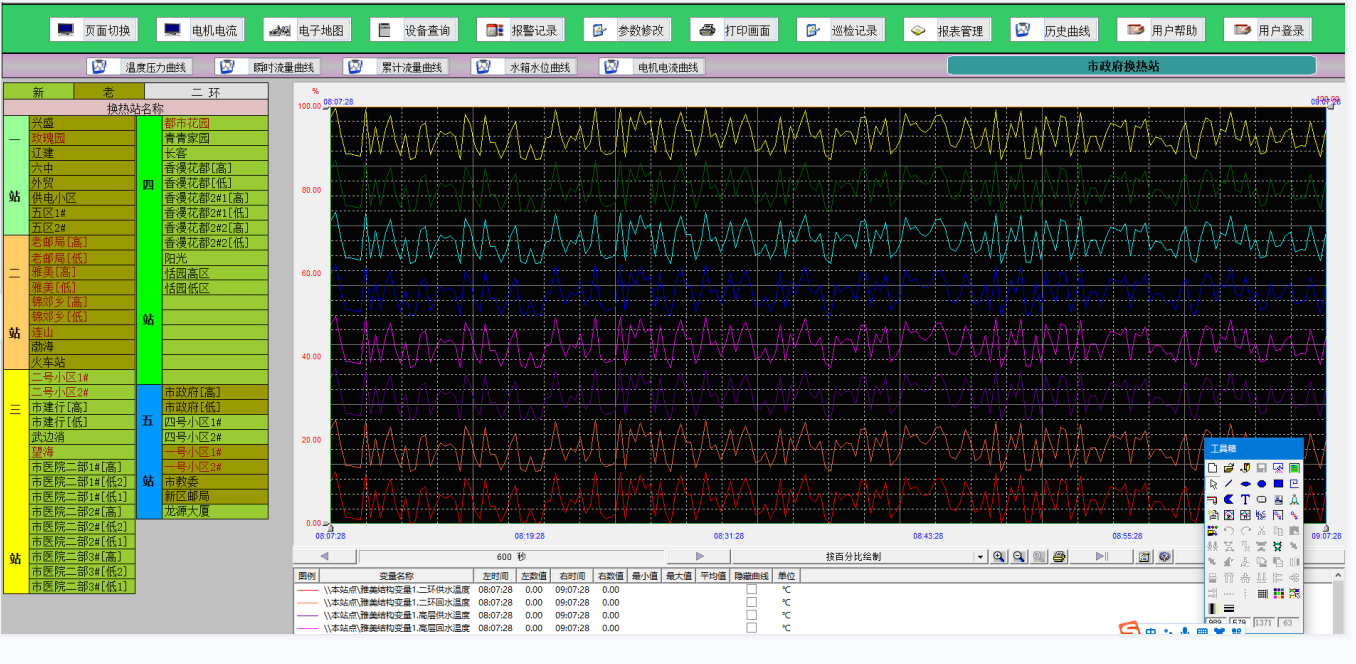Toggle hide-curve checkbox for 高层回水温度
1356x664 pixels.
(x=752, y=628)
